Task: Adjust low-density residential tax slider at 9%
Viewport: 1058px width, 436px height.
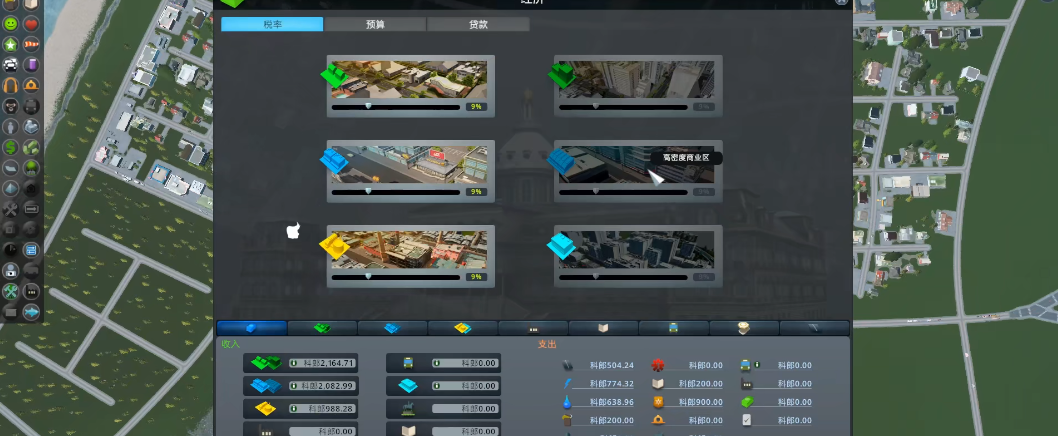Action: point(396,107)
